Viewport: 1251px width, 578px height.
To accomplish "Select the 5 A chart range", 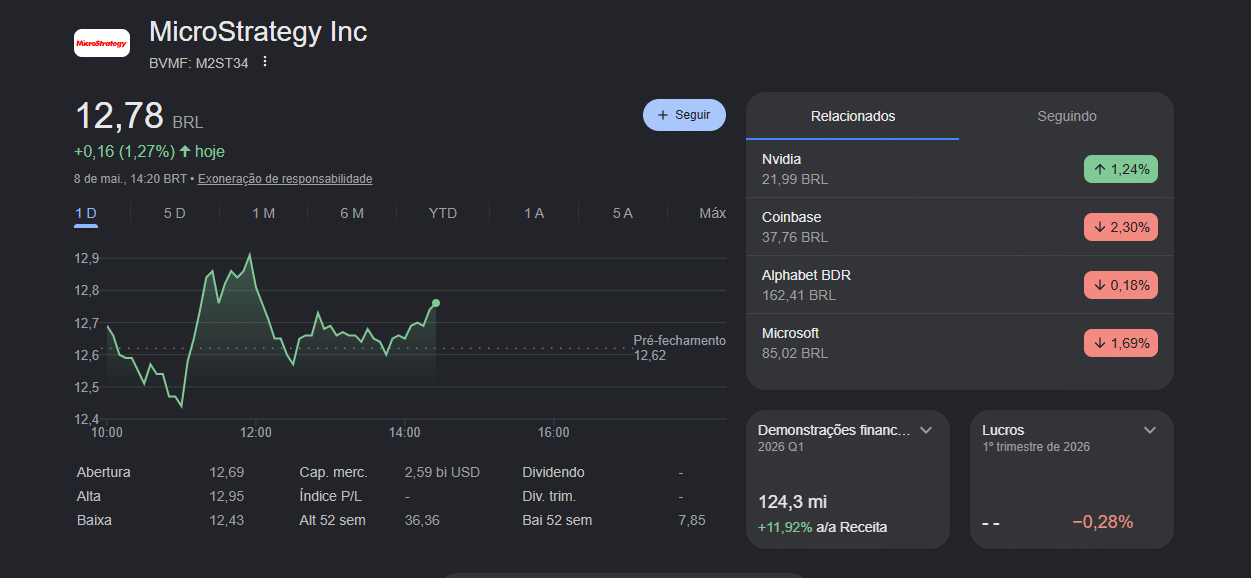I will coord(623,213).
